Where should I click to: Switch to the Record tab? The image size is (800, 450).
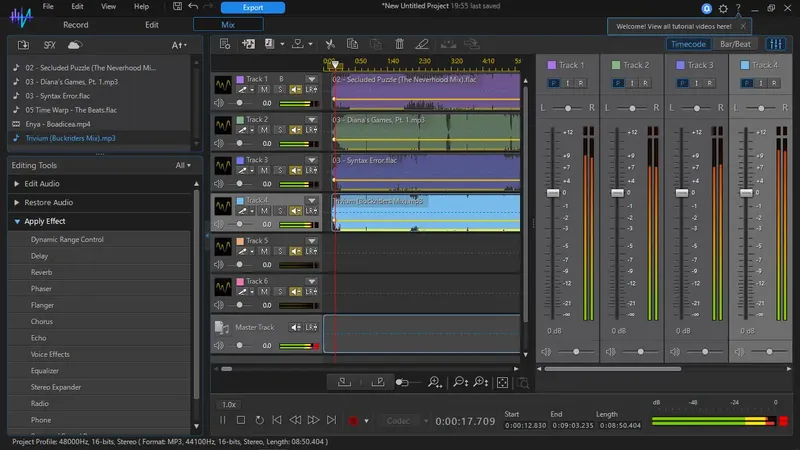tap(76, 24)
